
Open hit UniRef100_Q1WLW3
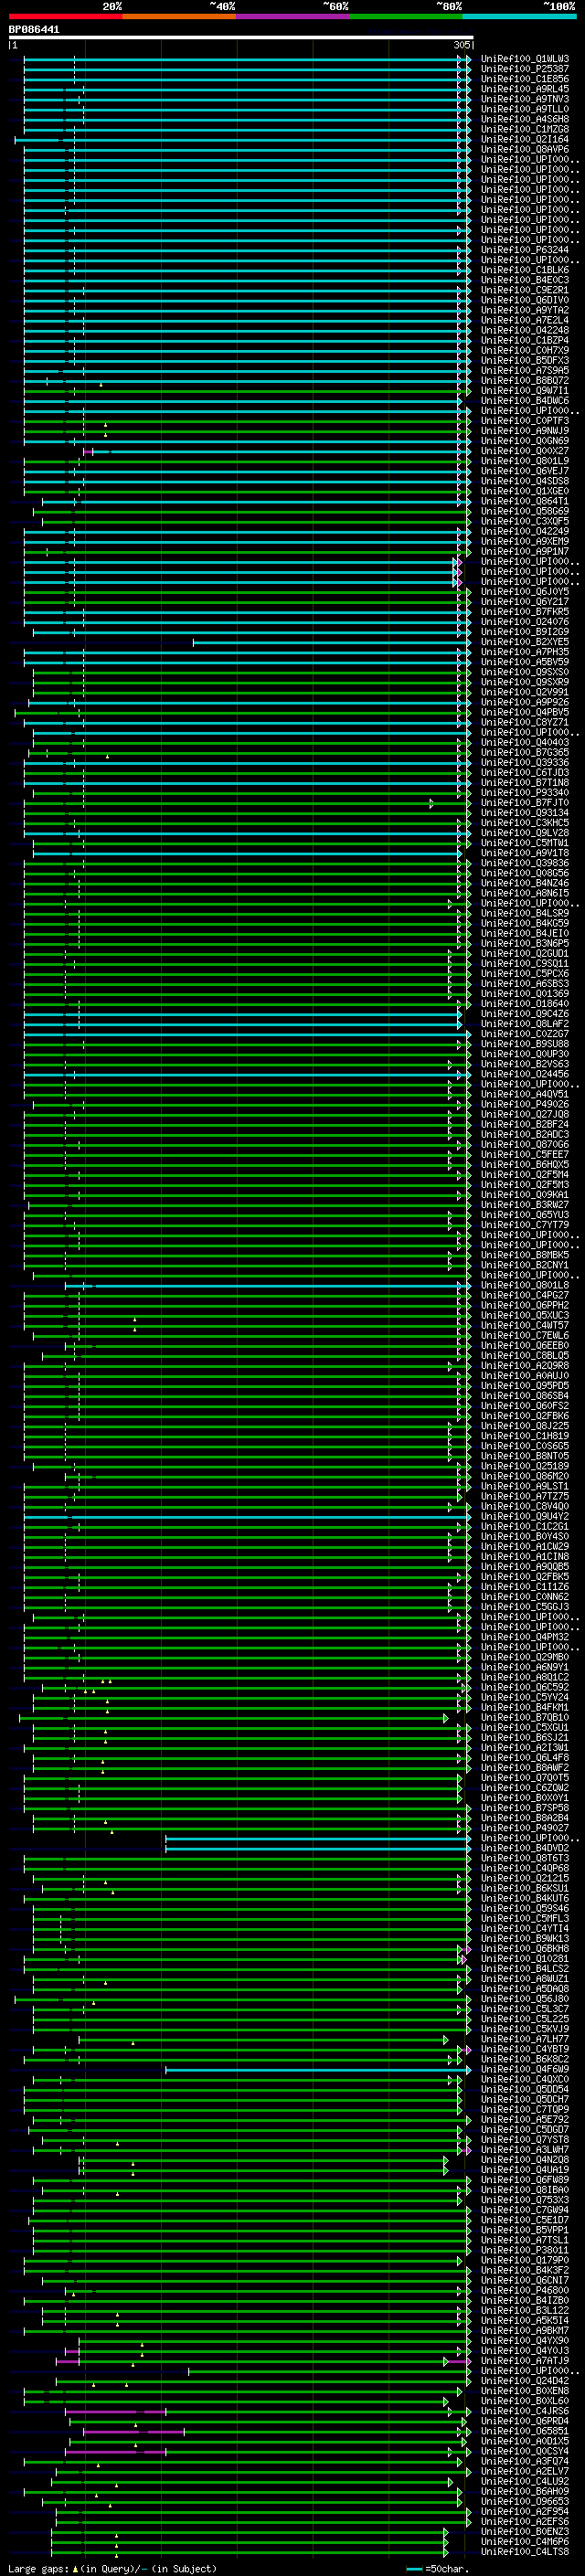[x=525, y=59]
